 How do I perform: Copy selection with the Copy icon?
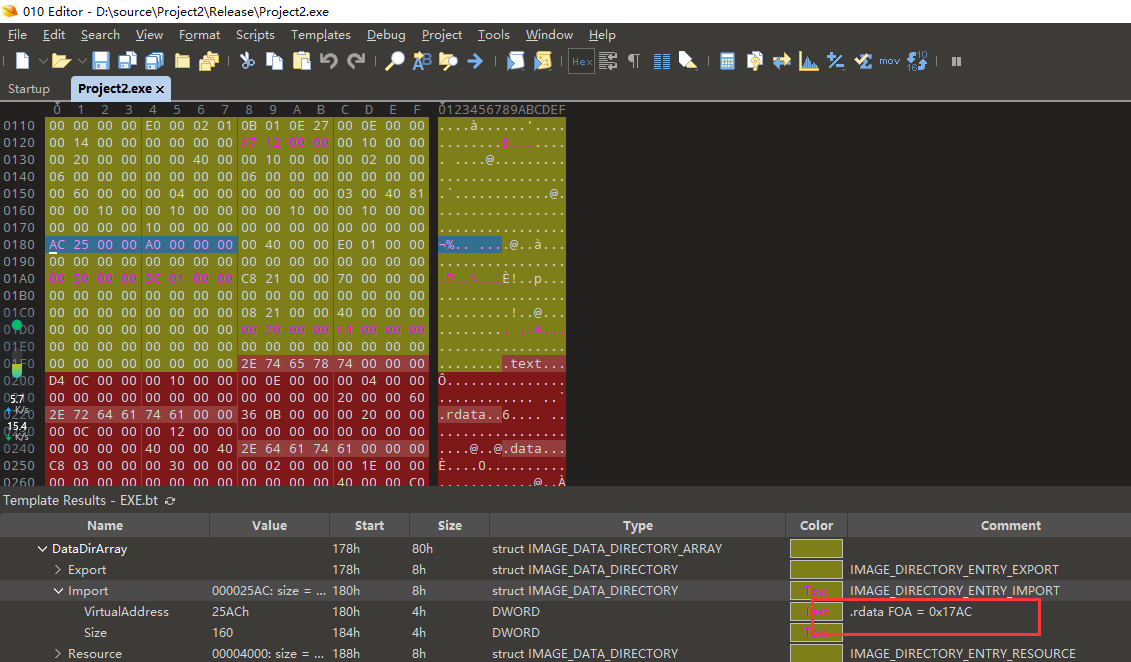point(274,61)
